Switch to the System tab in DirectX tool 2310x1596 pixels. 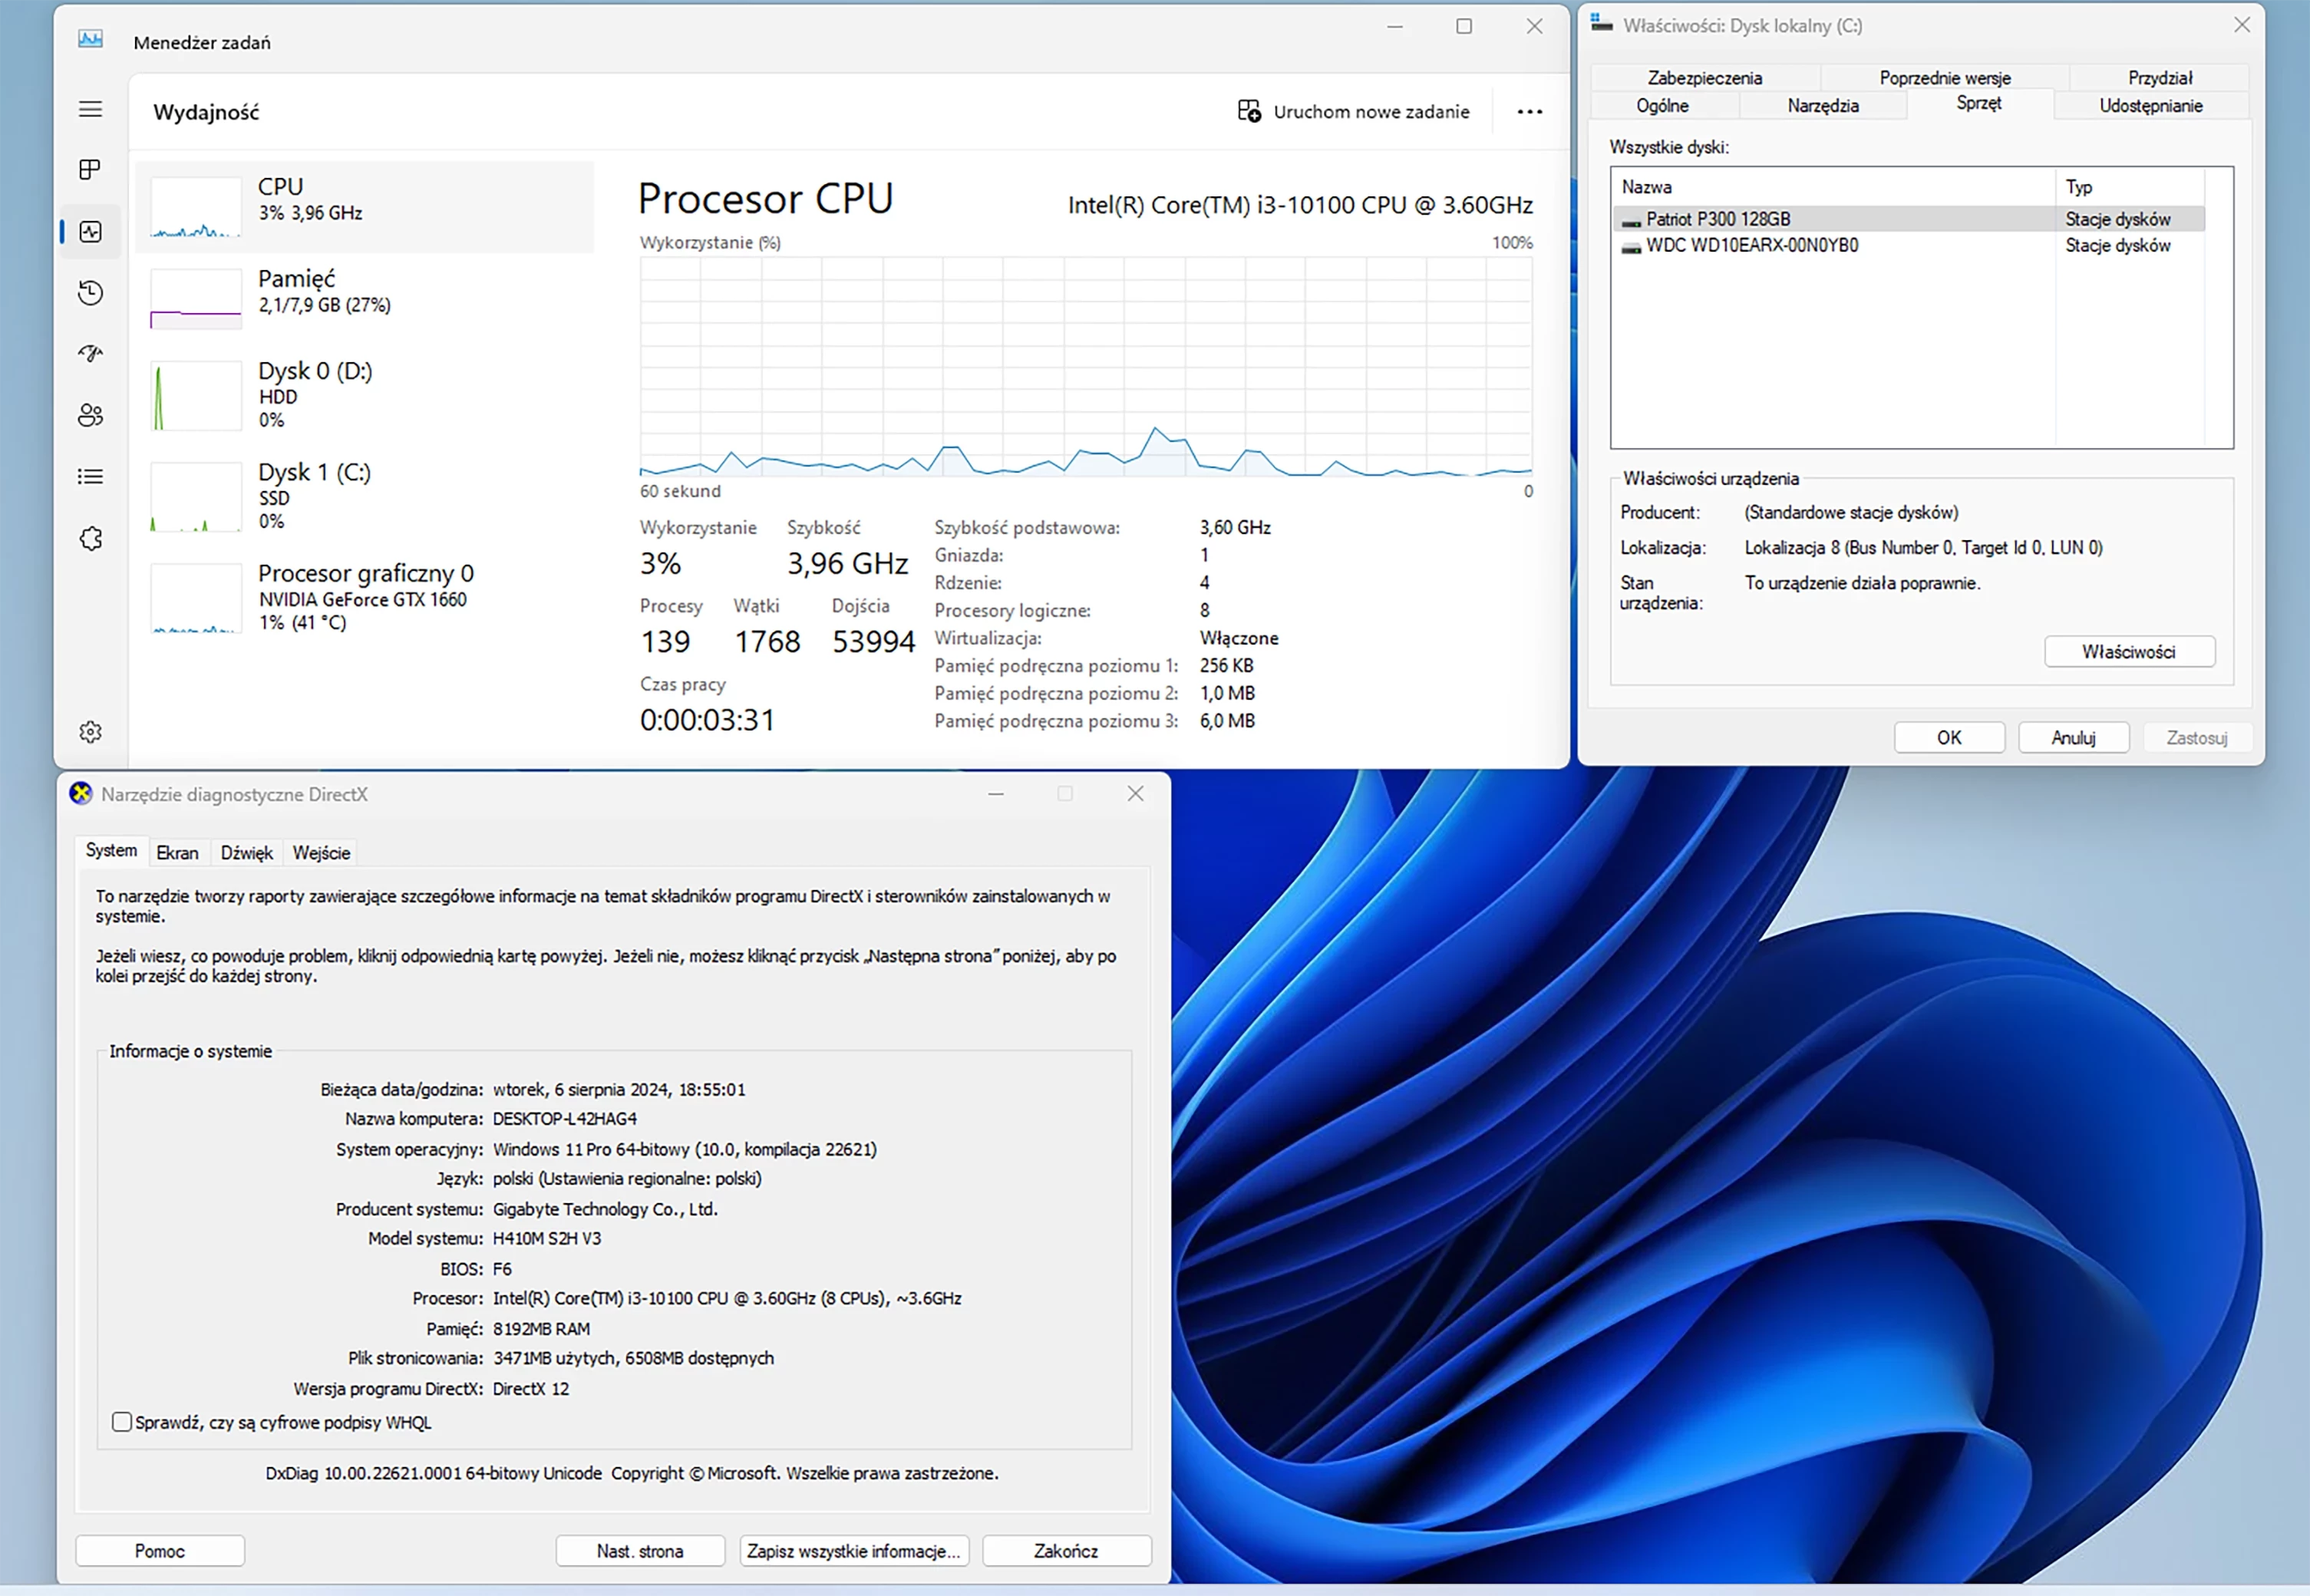pyautogui.click(x=111, y=851)
